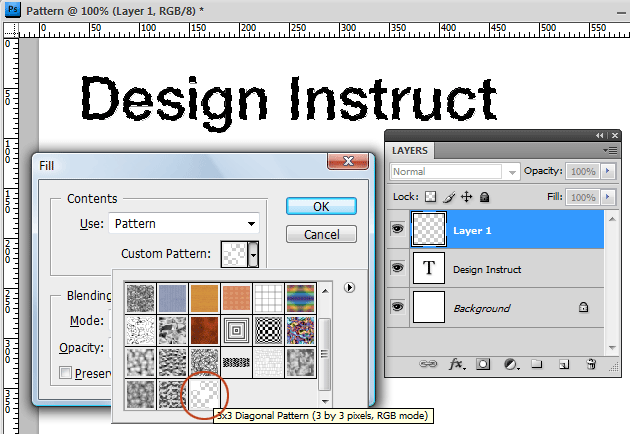Screen dimensions: 630x434
Task: Select the Design Instruct text layer thumbnail
Action: coord(429,268)
